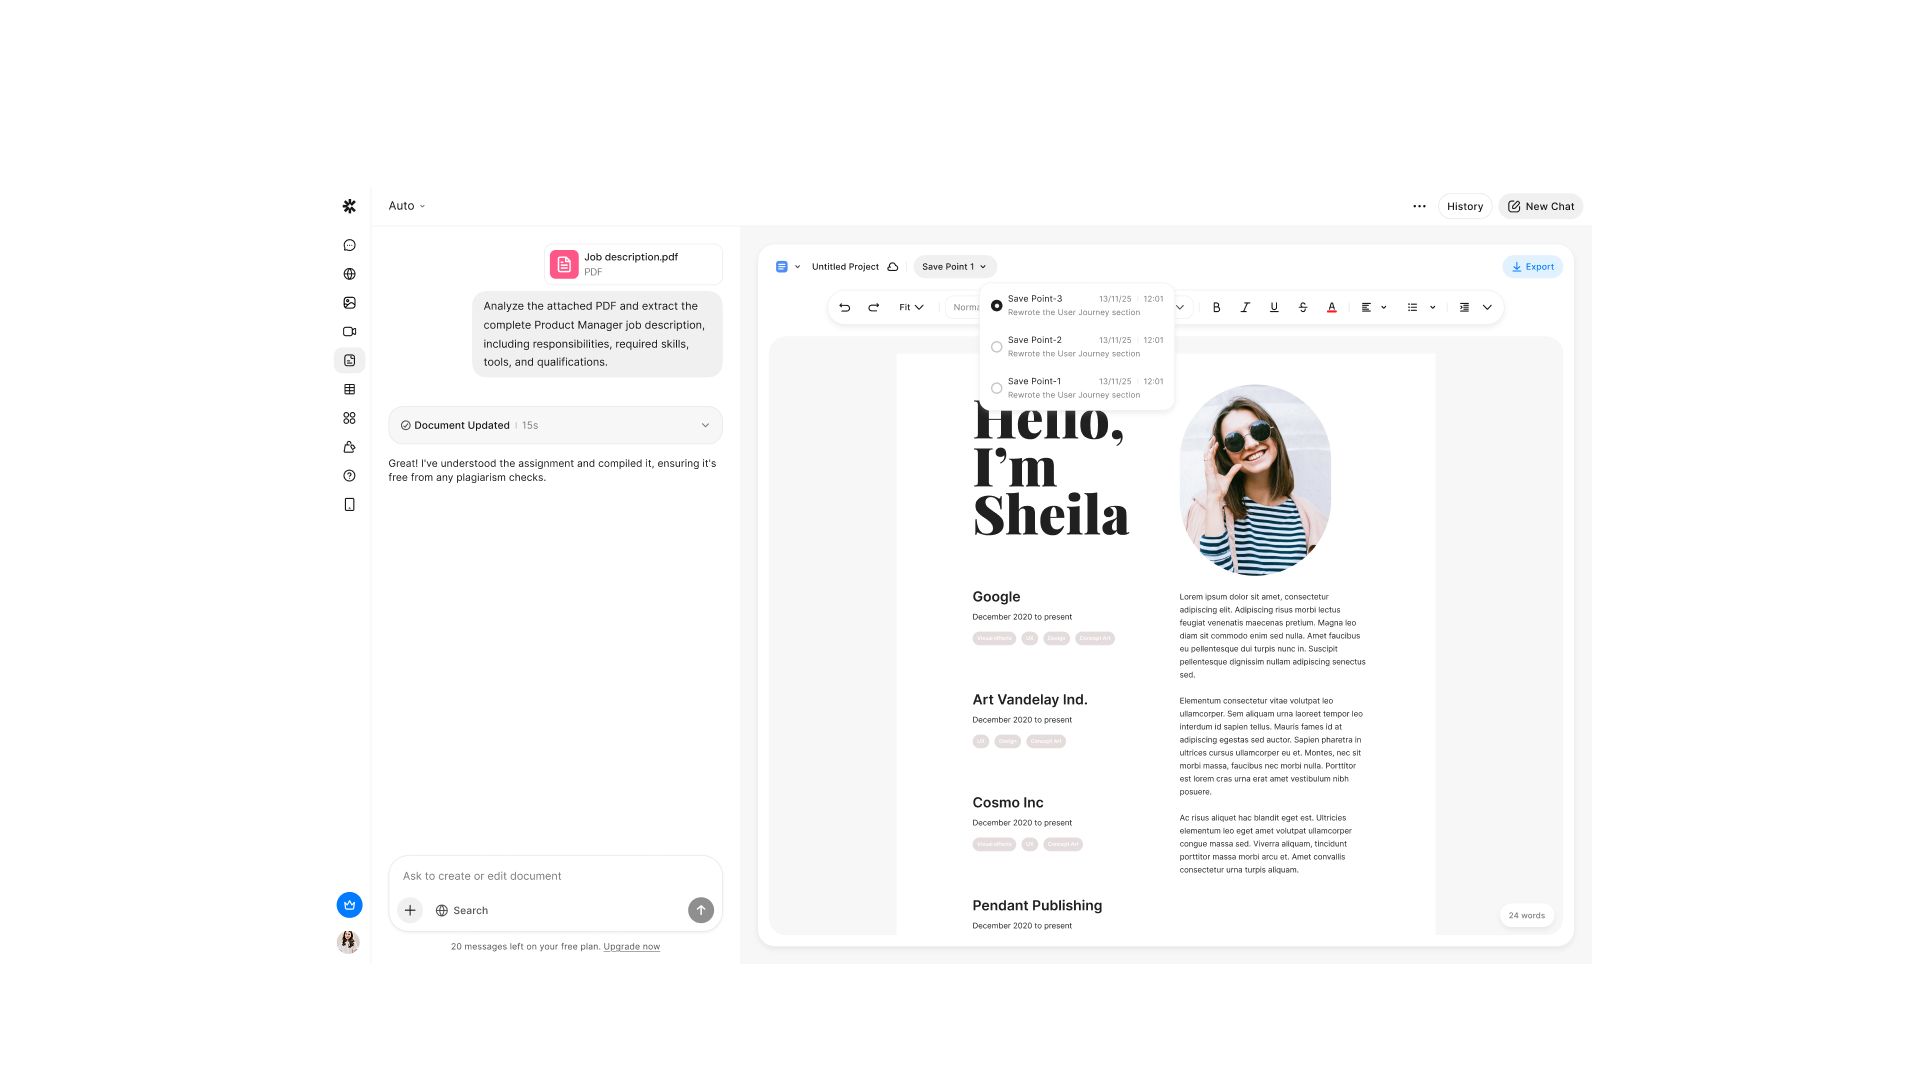Select the Save Point-2 radio button

click(996, 346)
